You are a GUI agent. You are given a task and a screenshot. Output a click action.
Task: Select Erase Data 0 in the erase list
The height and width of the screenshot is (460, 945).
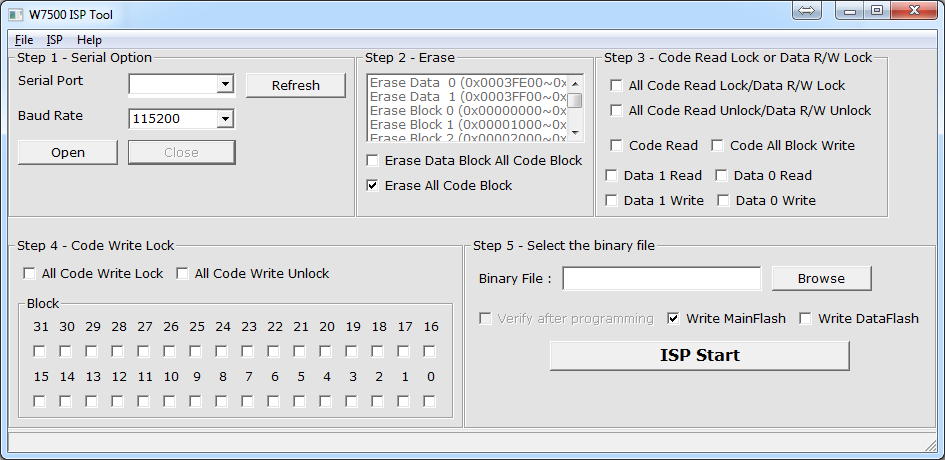(x=468, y=83)
